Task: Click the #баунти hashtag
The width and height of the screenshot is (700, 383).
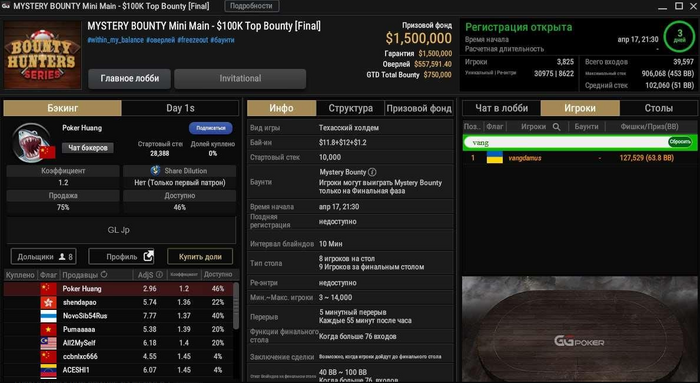Action: pos(222,40)
